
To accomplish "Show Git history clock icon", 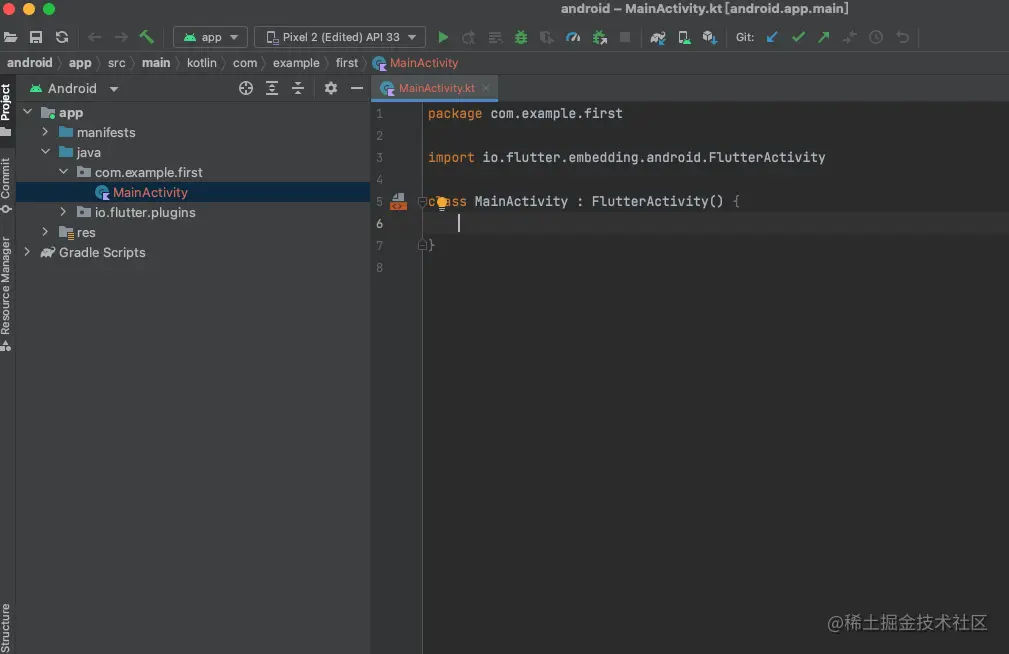I will [876, 37].
